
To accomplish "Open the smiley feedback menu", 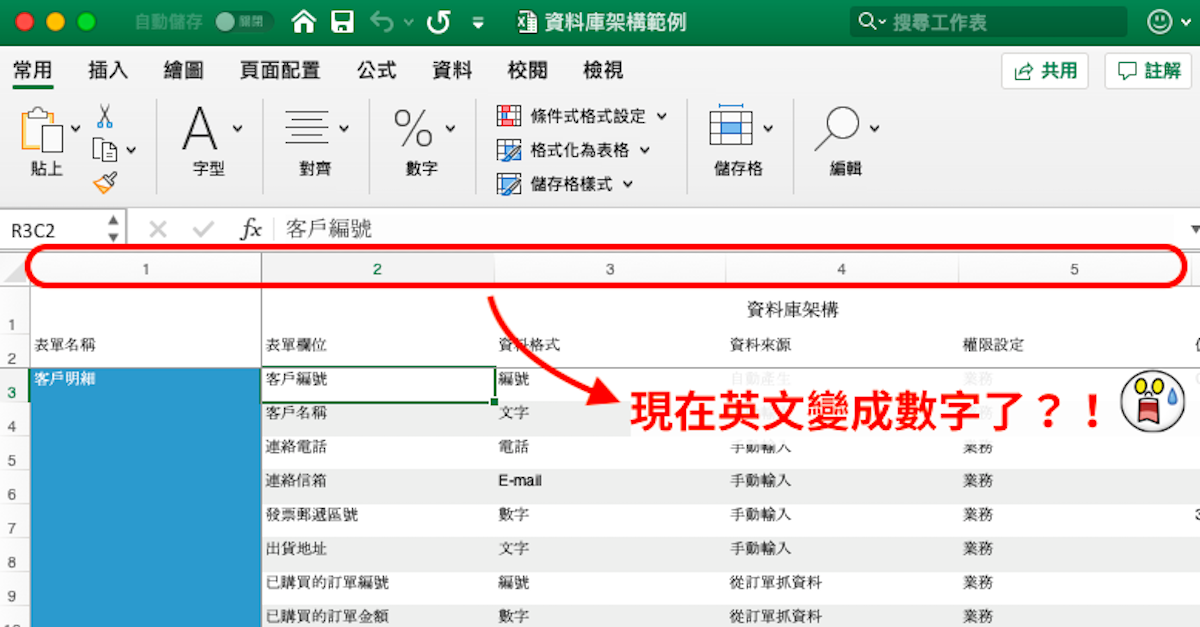I will [1161, 21].
